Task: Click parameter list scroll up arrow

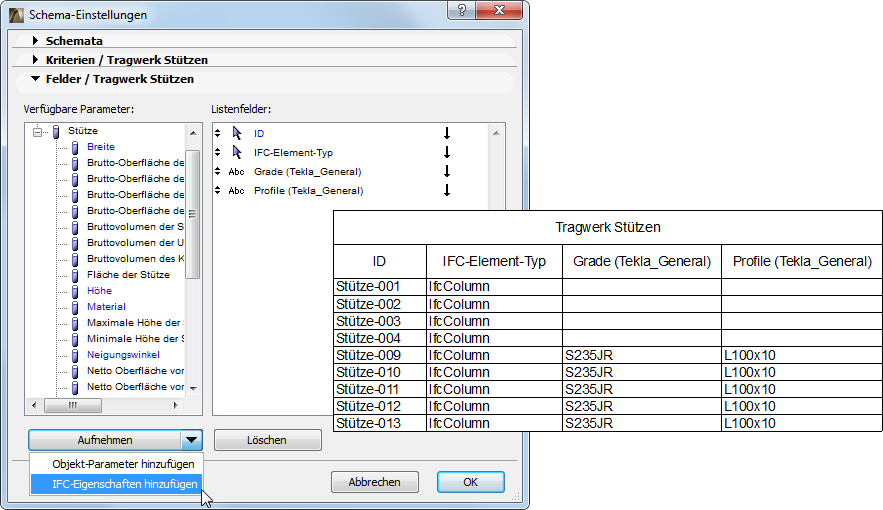Action: pos(193,133)
